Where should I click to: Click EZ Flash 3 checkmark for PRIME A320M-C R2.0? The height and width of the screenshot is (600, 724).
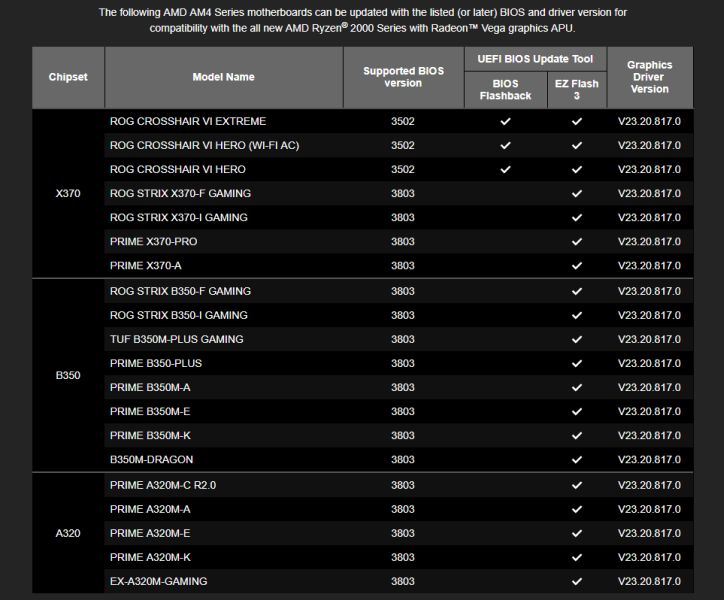[x=577, y=485]
